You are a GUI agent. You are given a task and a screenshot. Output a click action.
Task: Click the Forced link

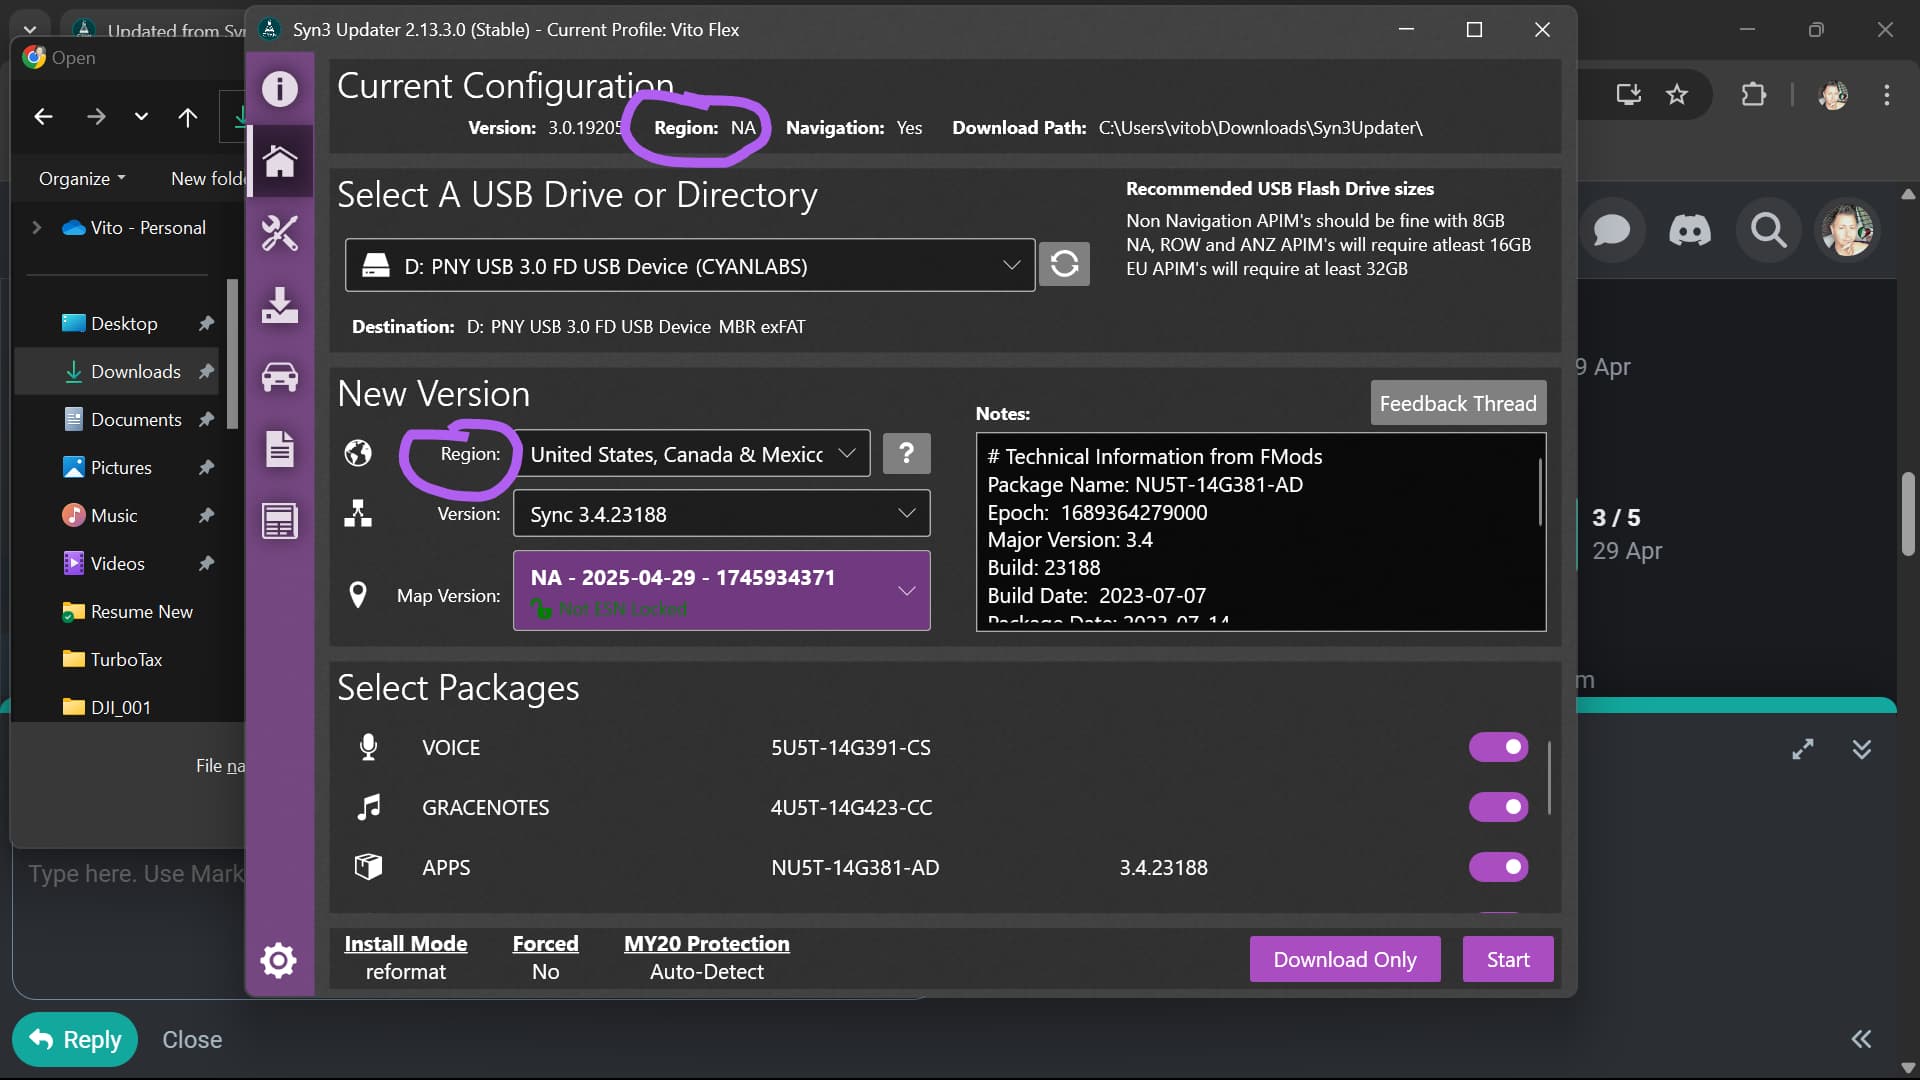pyautogui.click(x=545, y=943)
